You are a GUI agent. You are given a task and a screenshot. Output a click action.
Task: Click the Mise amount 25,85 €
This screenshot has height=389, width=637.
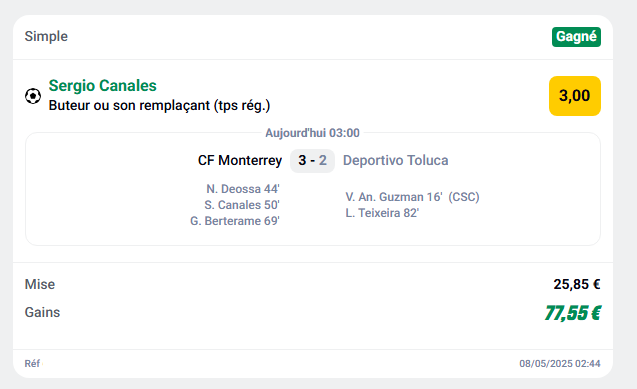577,284
